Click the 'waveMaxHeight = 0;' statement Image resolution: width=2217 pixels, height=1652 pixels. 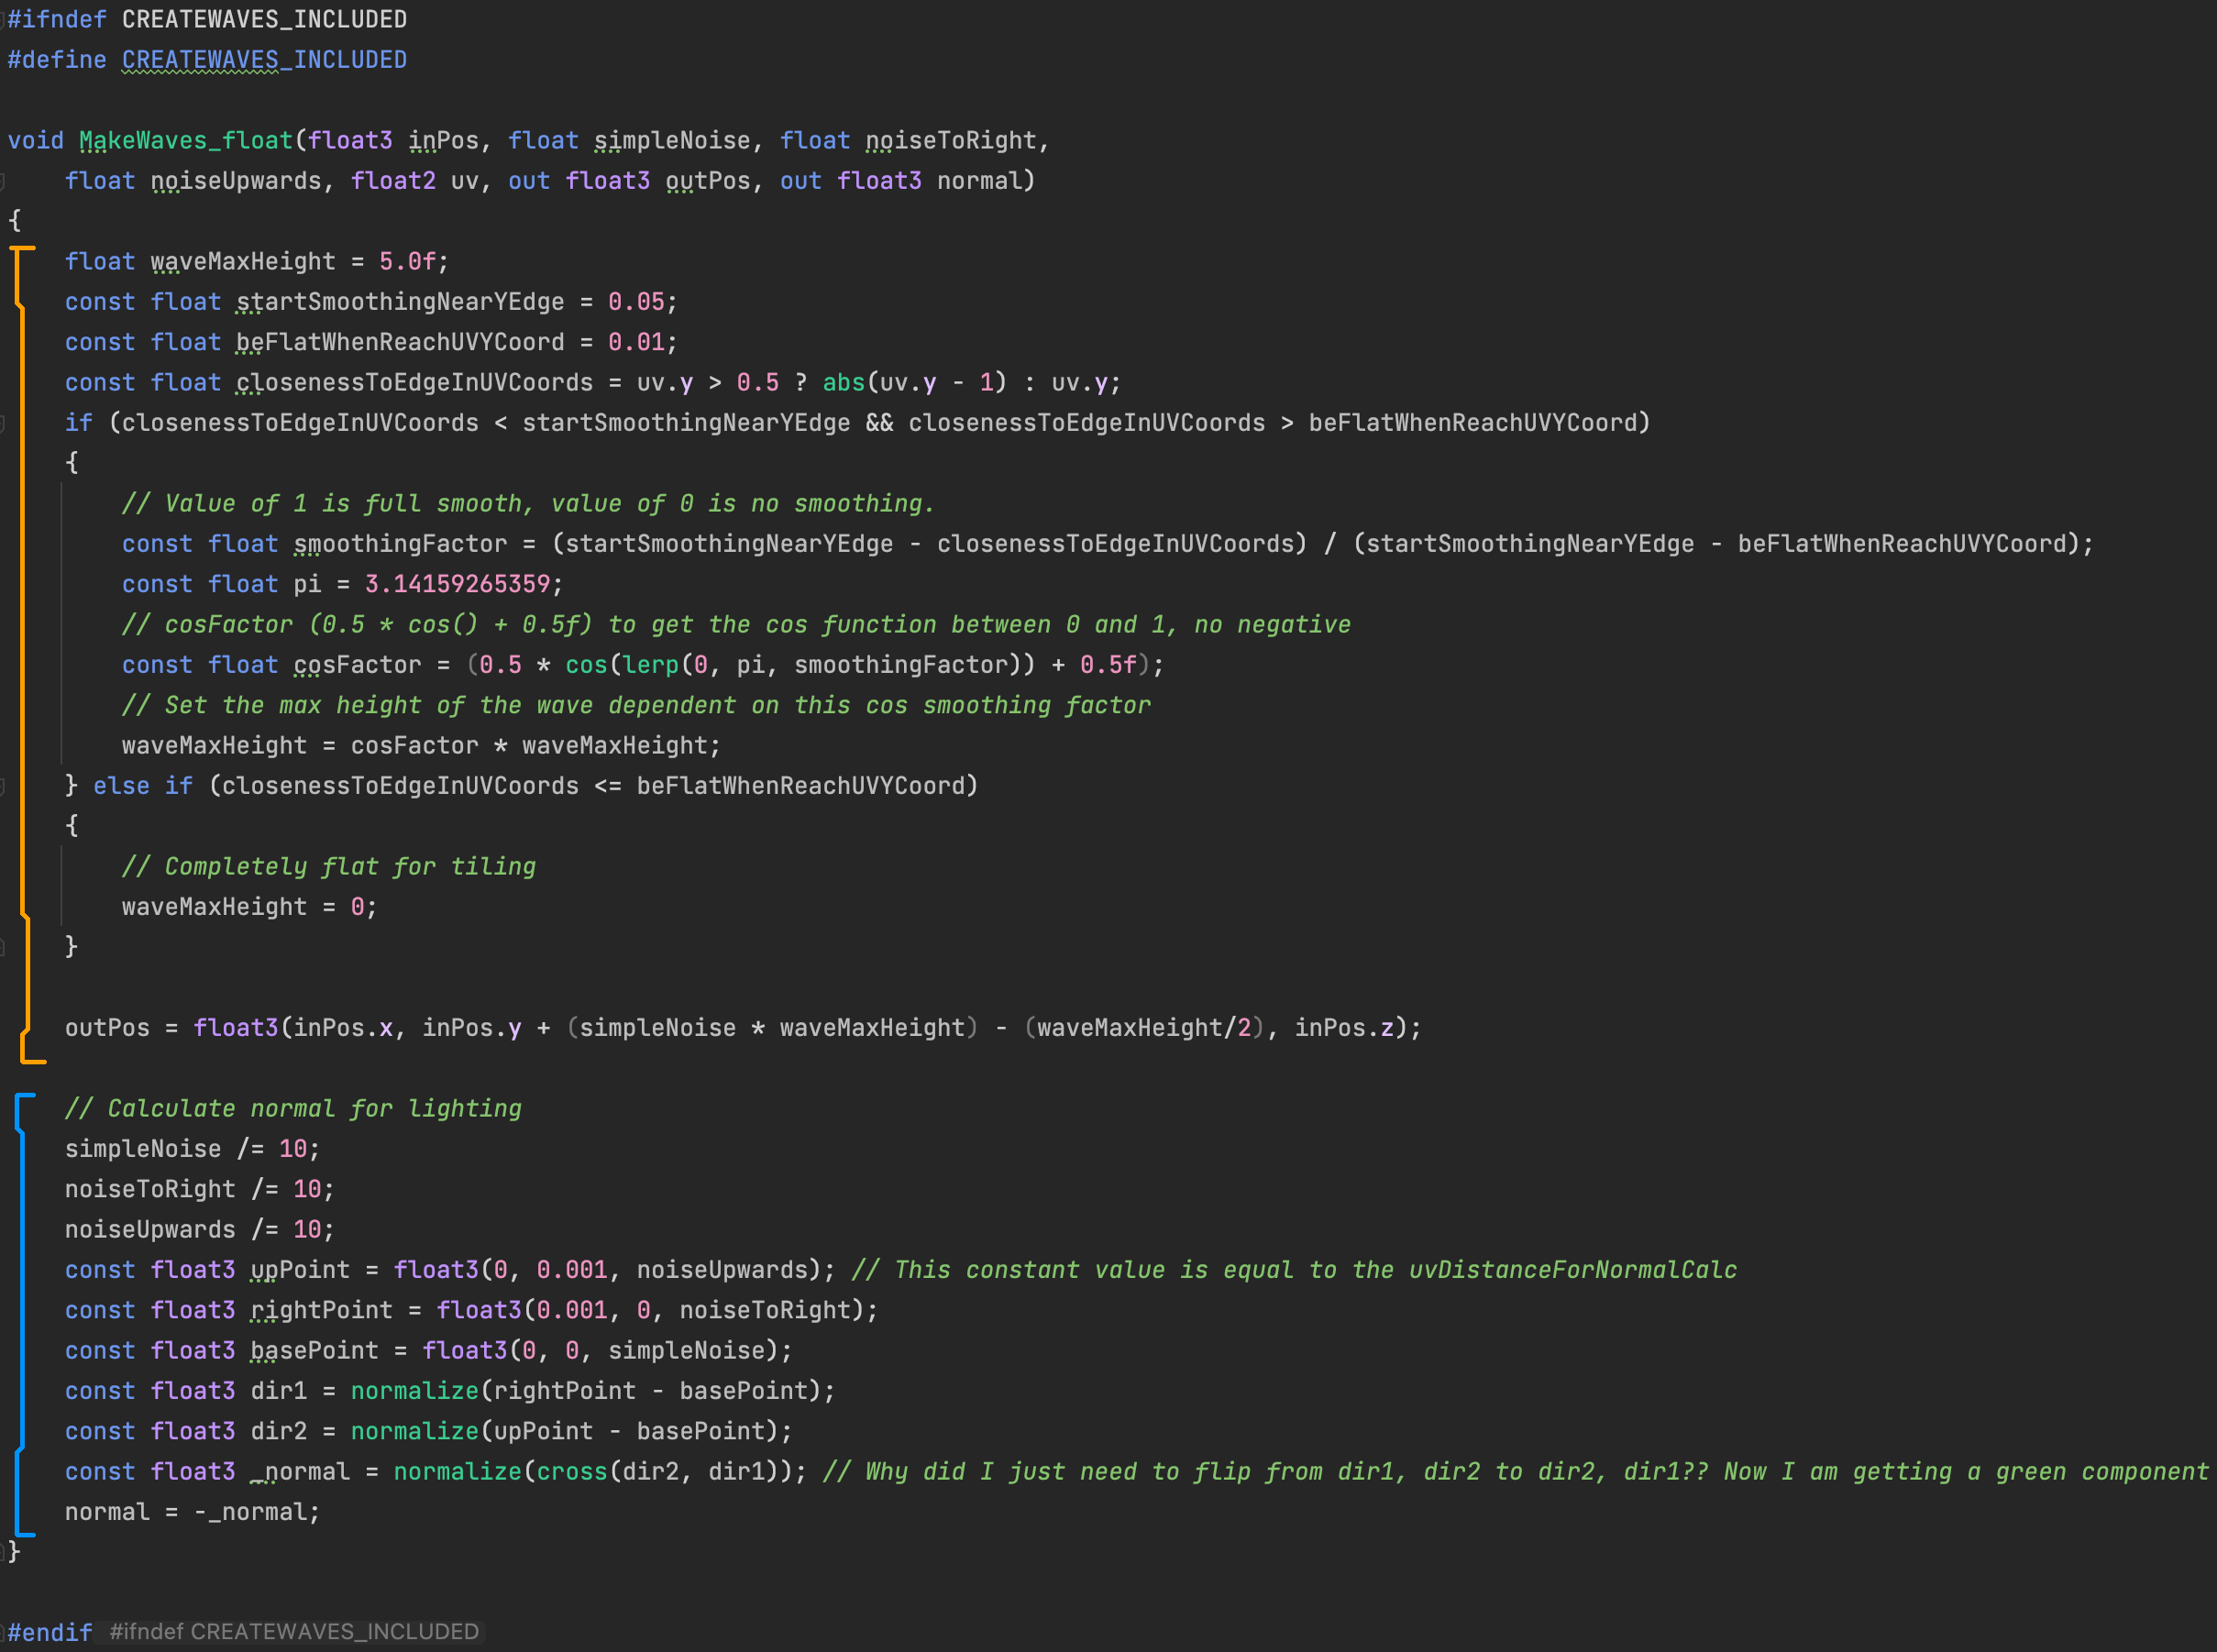tap(250, 907)
